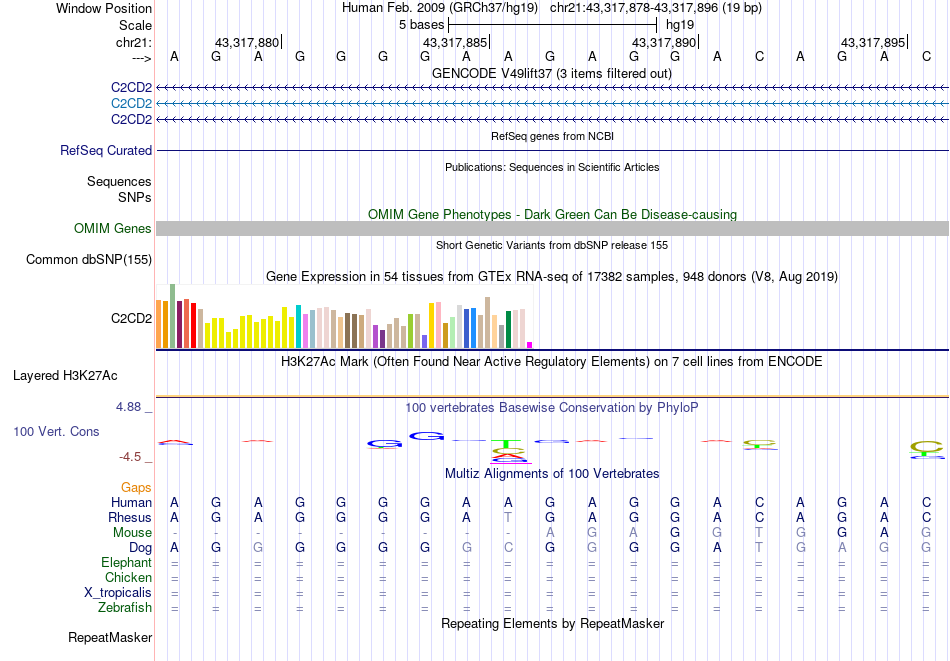Click RefSeq genes from NCBI title
950x661 pixels.
tap(552, 136)
